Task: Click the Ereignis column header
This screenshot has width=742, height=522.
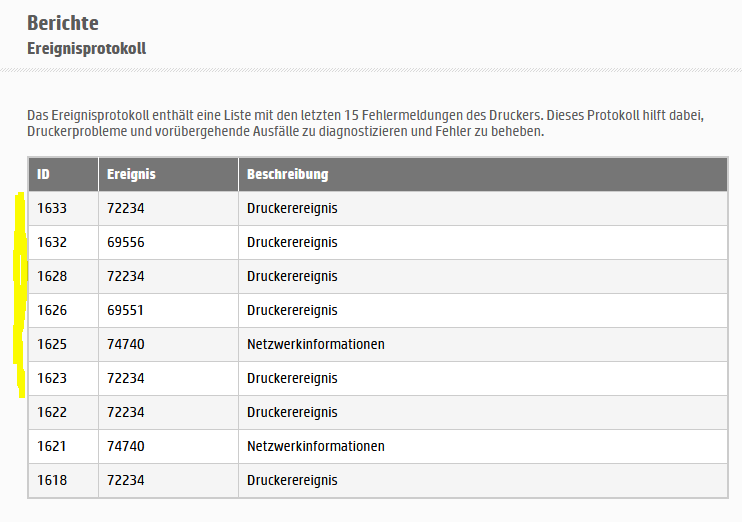Action: pyautogui.click(x=131, y=175)
